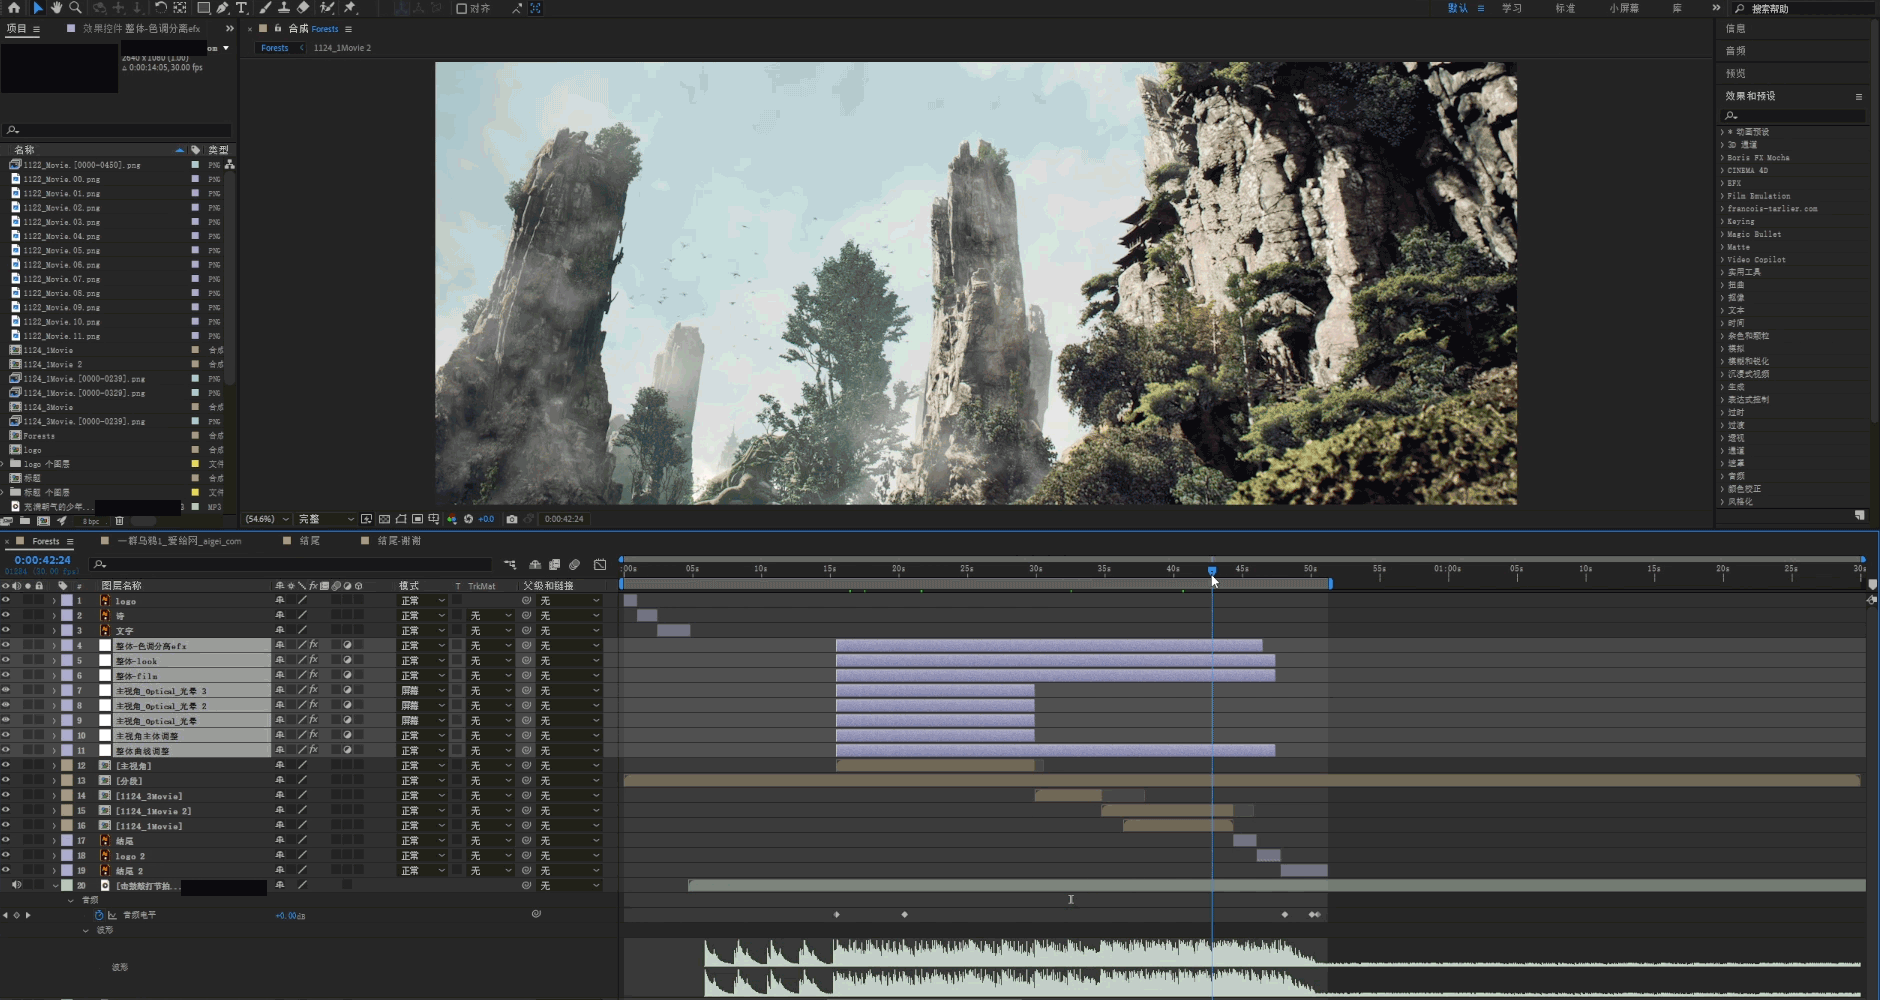Expand the Boris FX Mocha effects category
Viewport: 1880px width, 1000px height.
click(x=1722, y=158)
